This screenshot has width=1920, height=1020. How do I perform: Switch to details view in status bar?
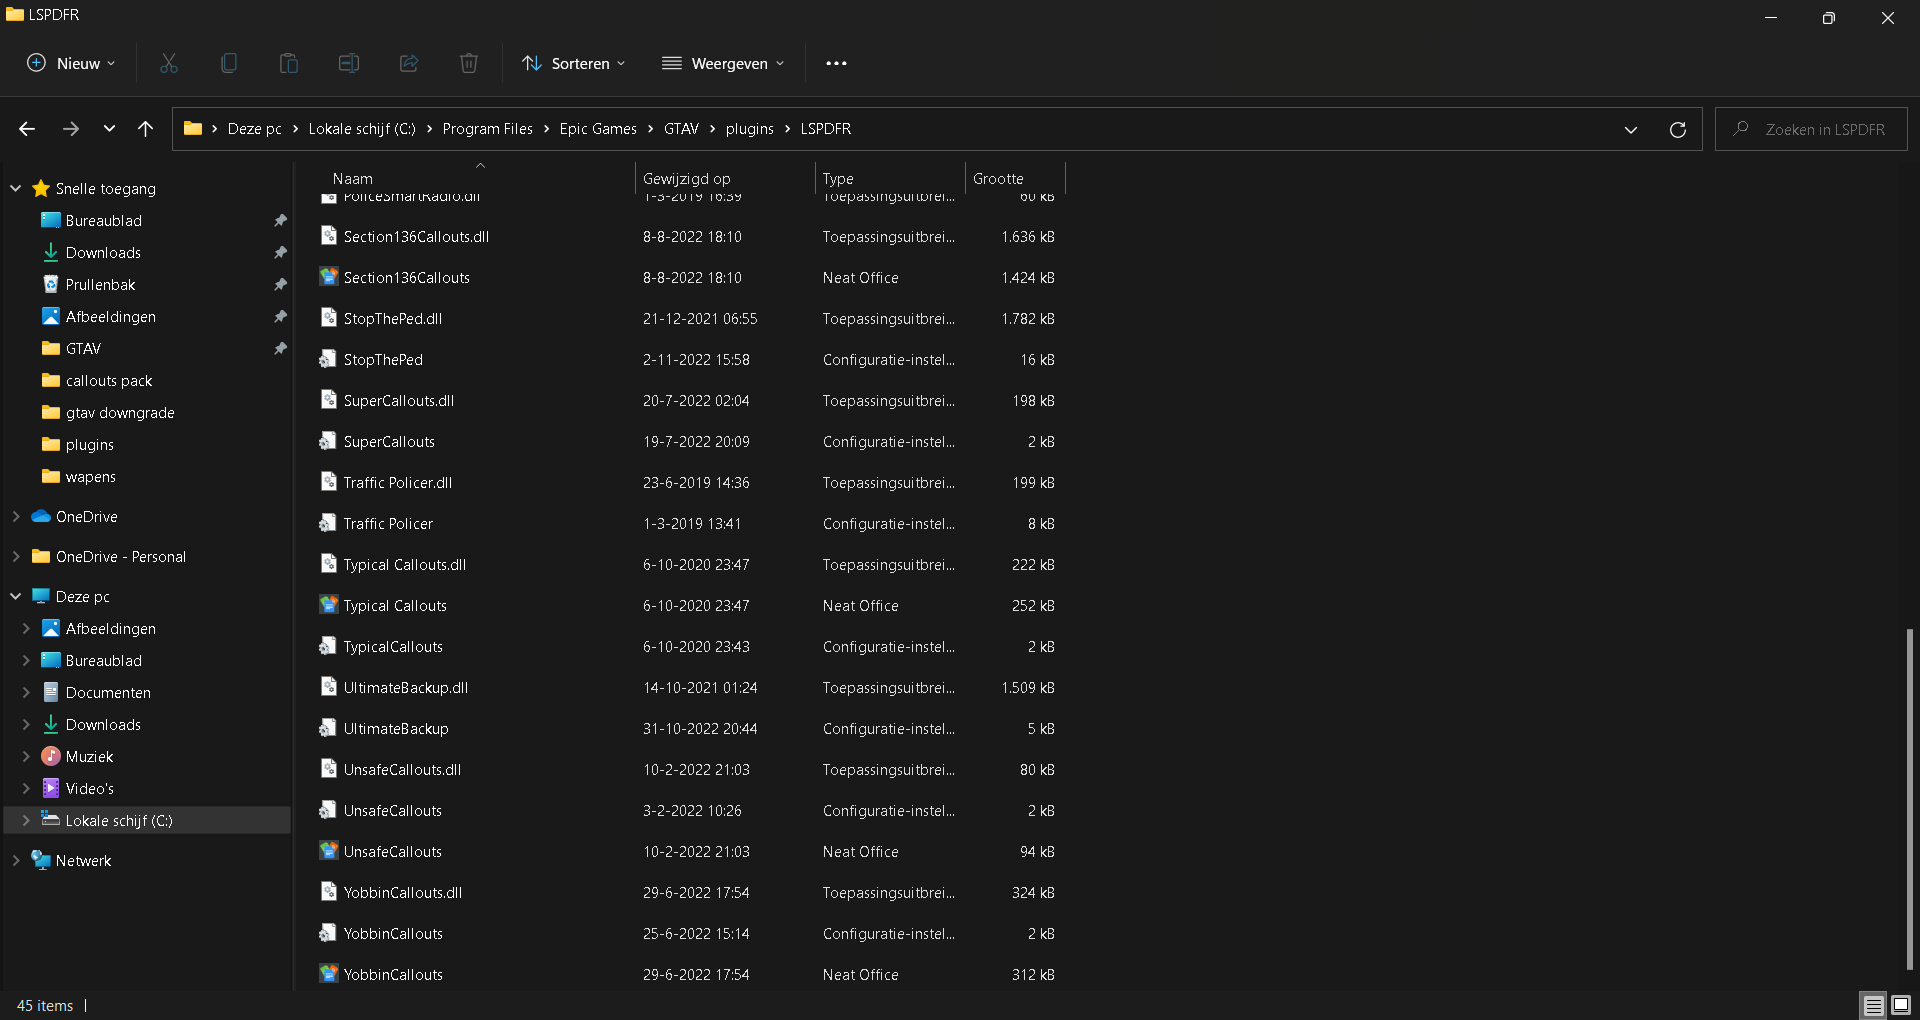coord(1873,1005)
